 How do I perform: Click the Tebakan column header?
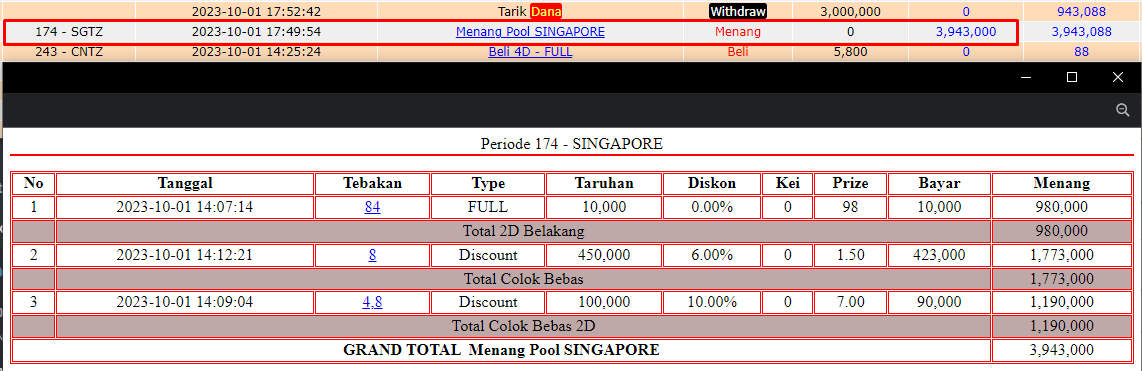coord(372,184)
